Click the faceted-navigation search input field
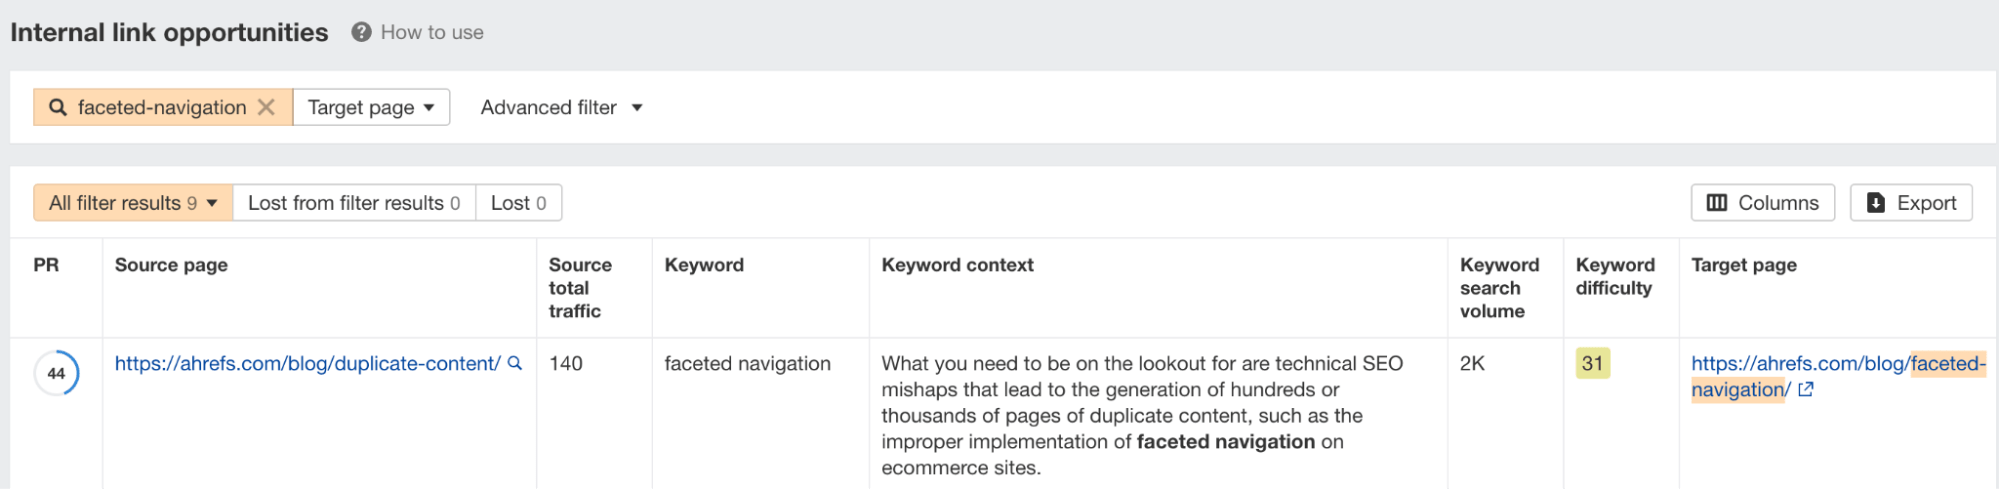This screenshot has width=1999, height=490. tap(162, 107)
